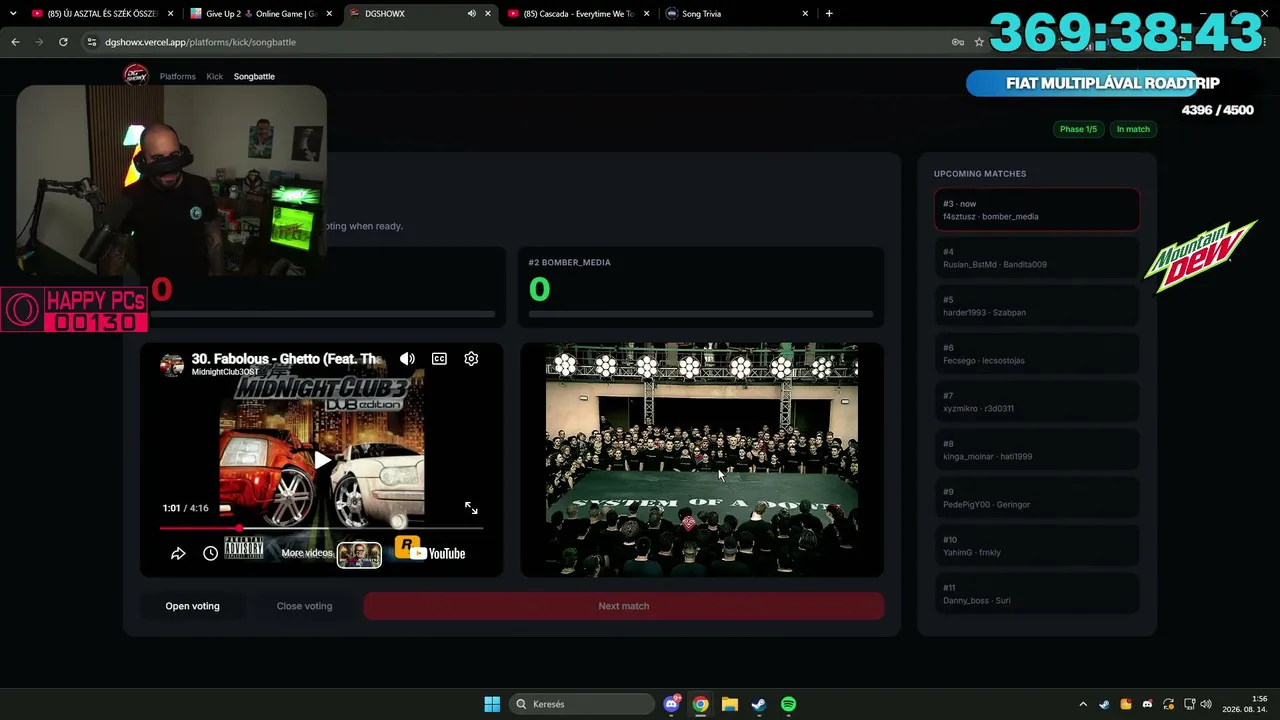This screenshot has width=1280, height=720.
Task: Click the Close voting button
Action: (304, 606)
